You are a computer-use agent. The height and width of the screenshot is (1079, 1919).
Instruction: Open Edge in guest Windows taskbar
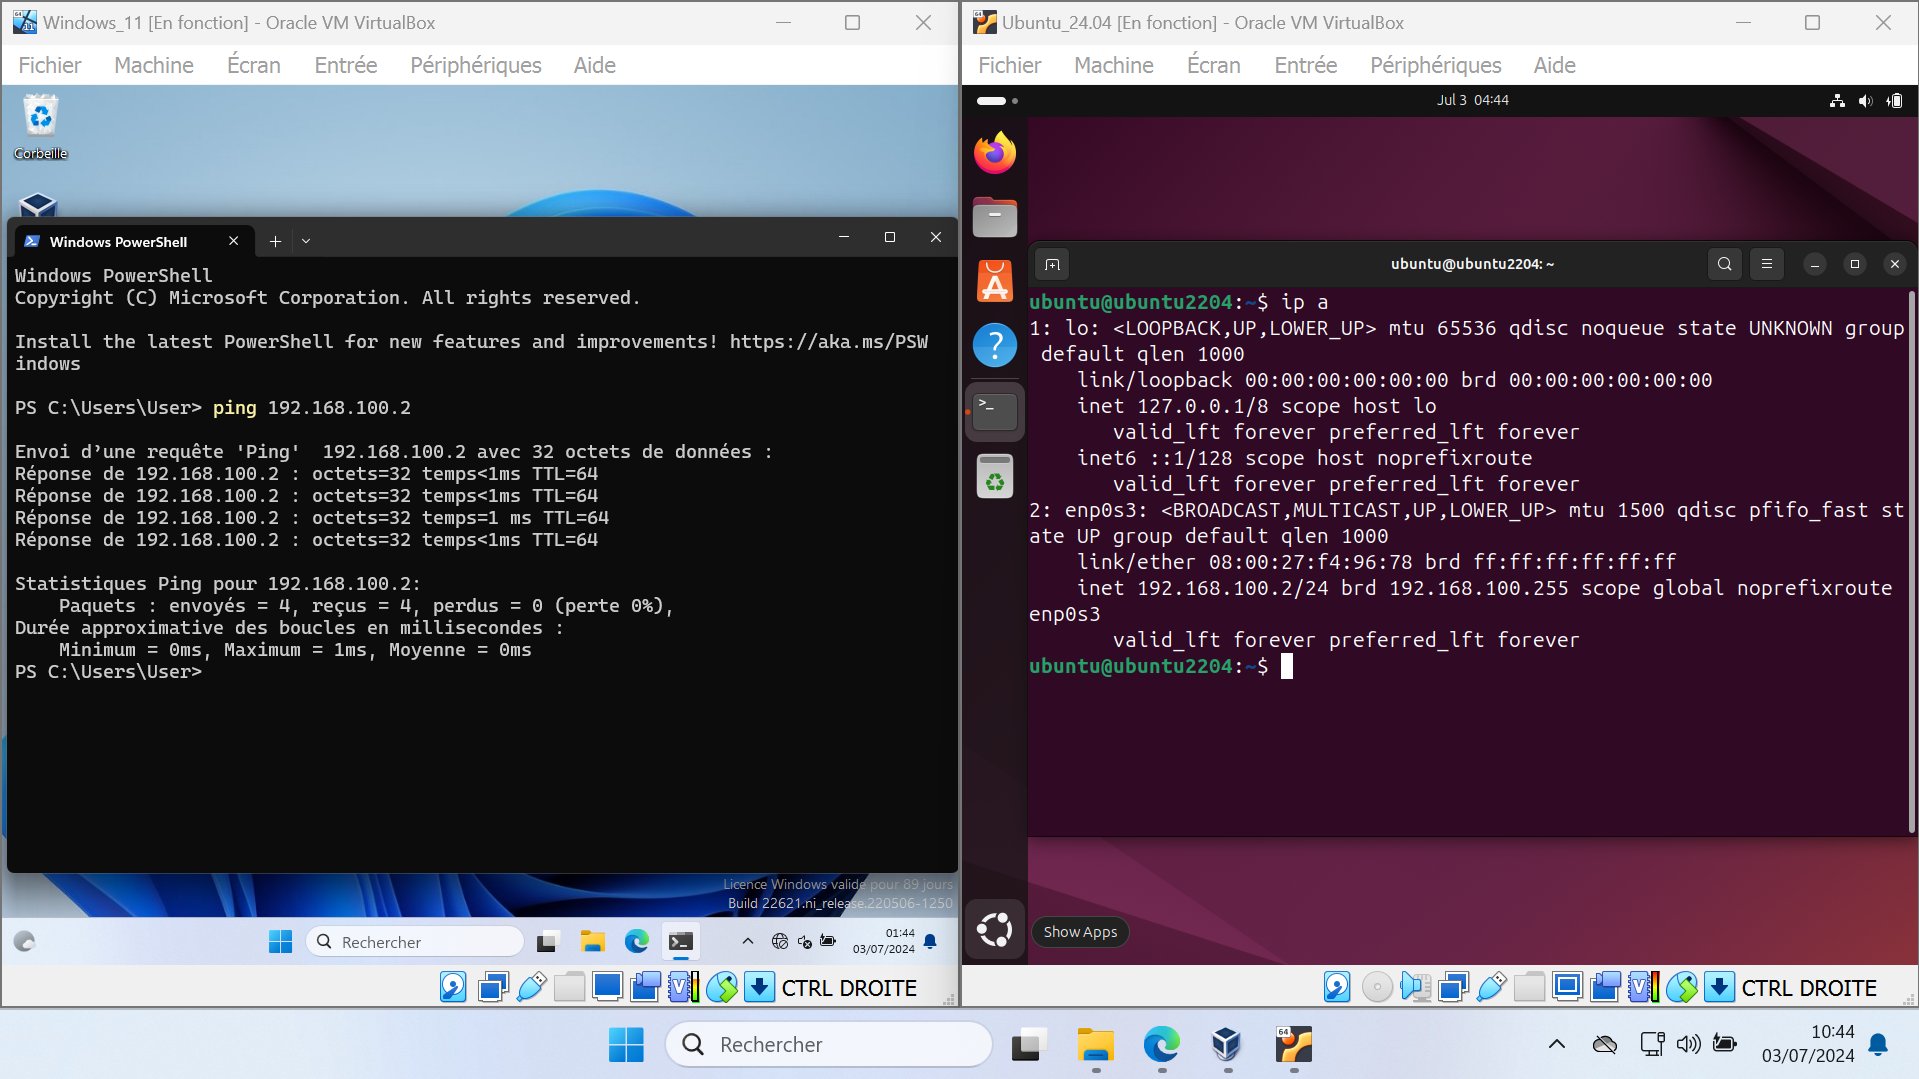pyautogui.click(x=637, y=941)
